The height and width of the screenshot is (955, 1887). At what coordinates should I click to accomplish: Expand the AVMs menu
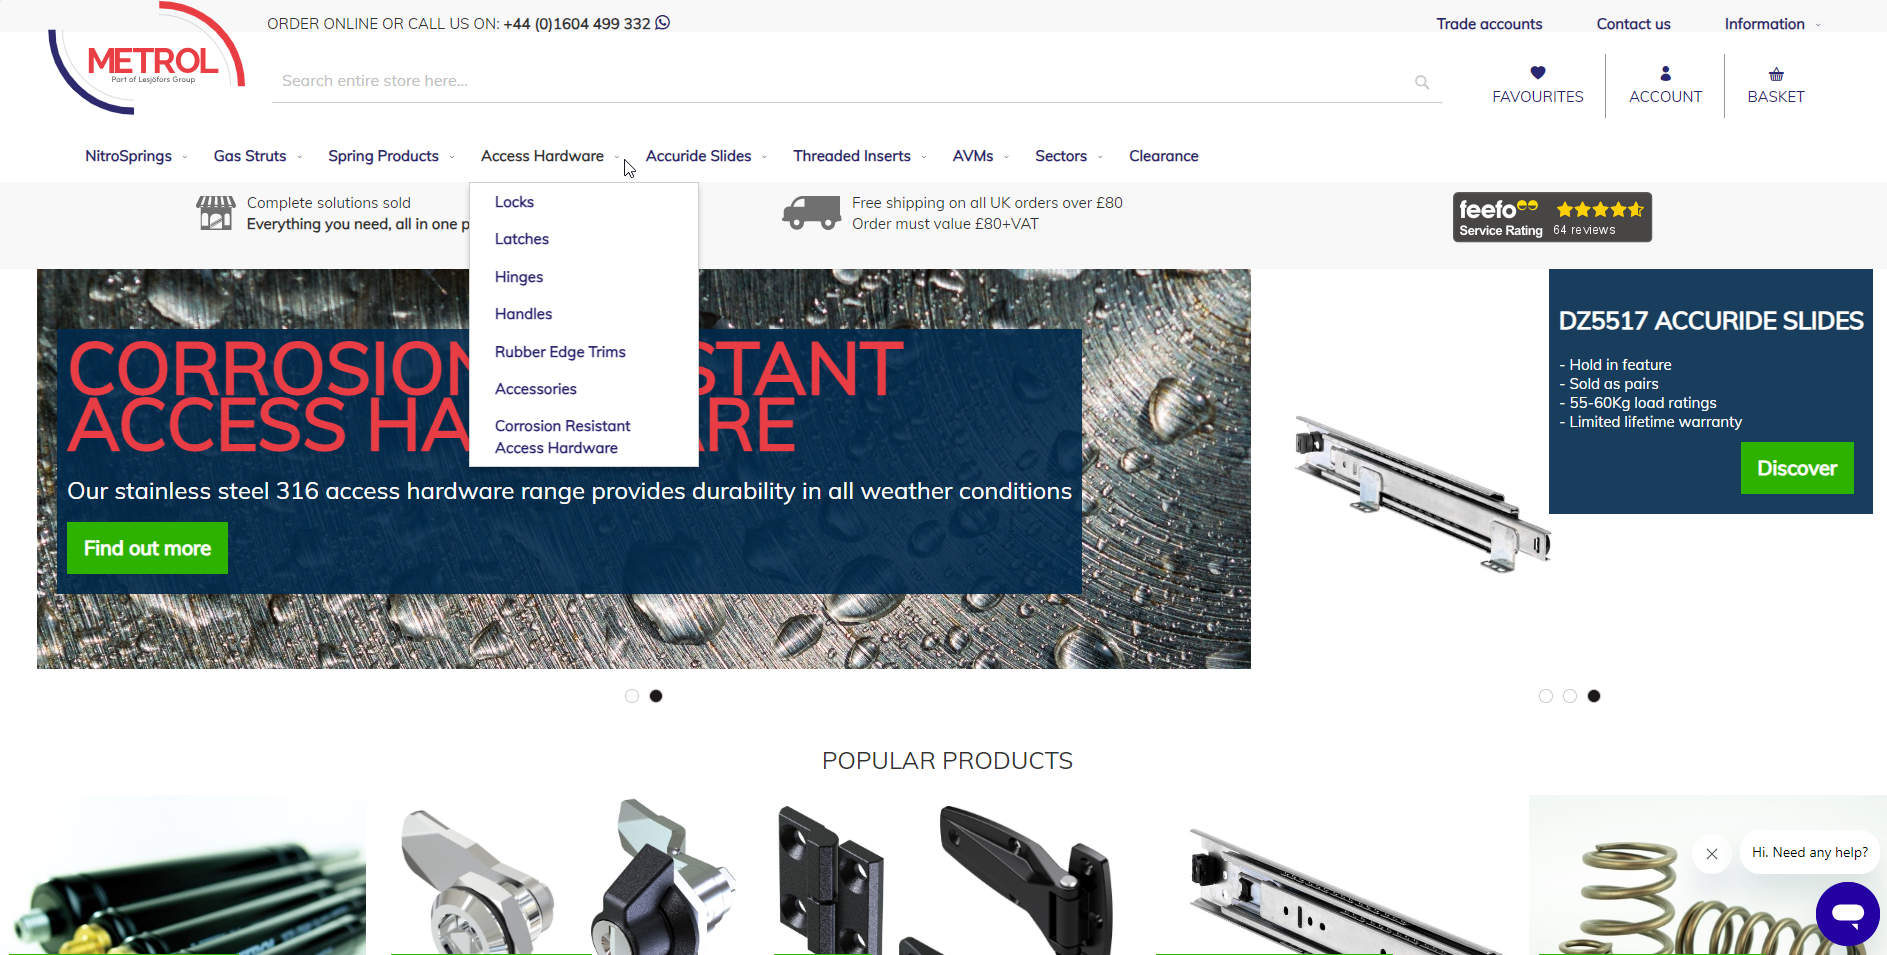(x=981, y=156)
